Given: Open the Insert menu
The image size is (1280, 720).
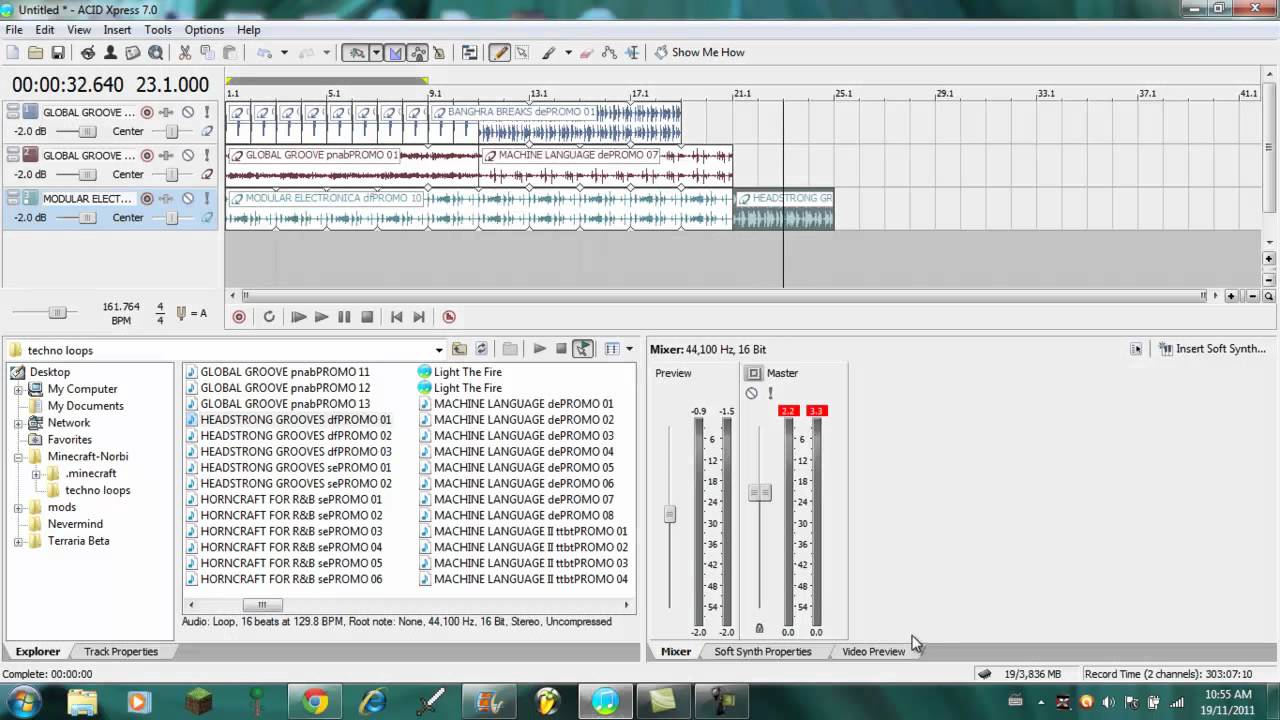Looking at the screenshot, I should pyautogui.click(x=117, y=30).
